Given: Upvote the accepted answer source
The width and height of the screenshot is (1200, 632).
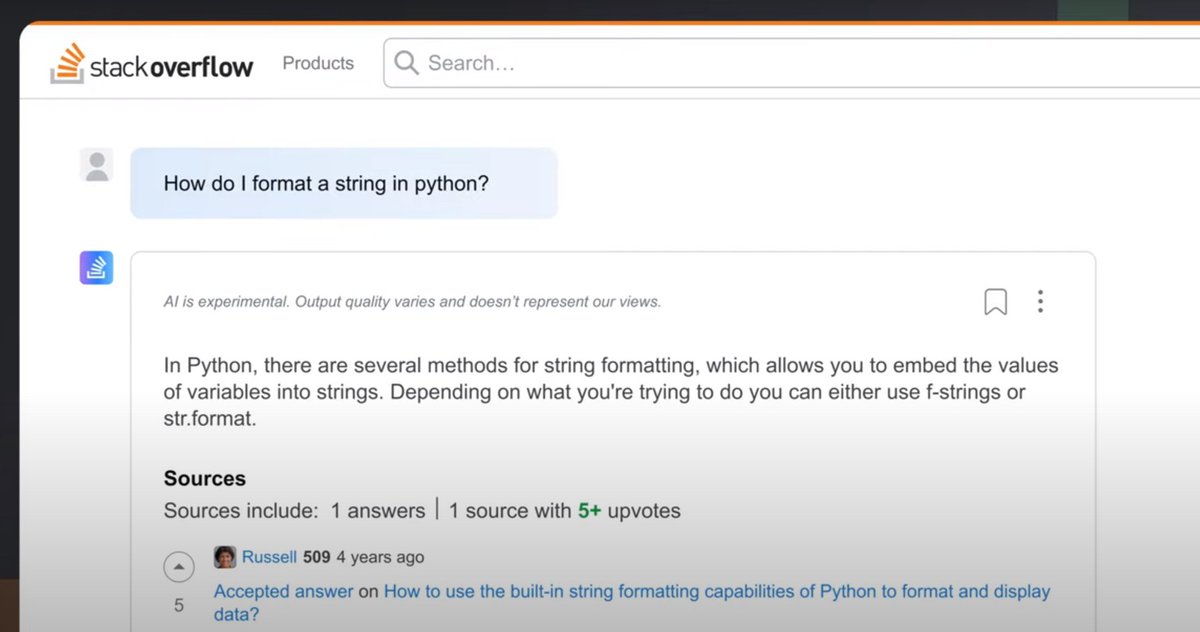Looking at the screenshot, I should 179,566.
